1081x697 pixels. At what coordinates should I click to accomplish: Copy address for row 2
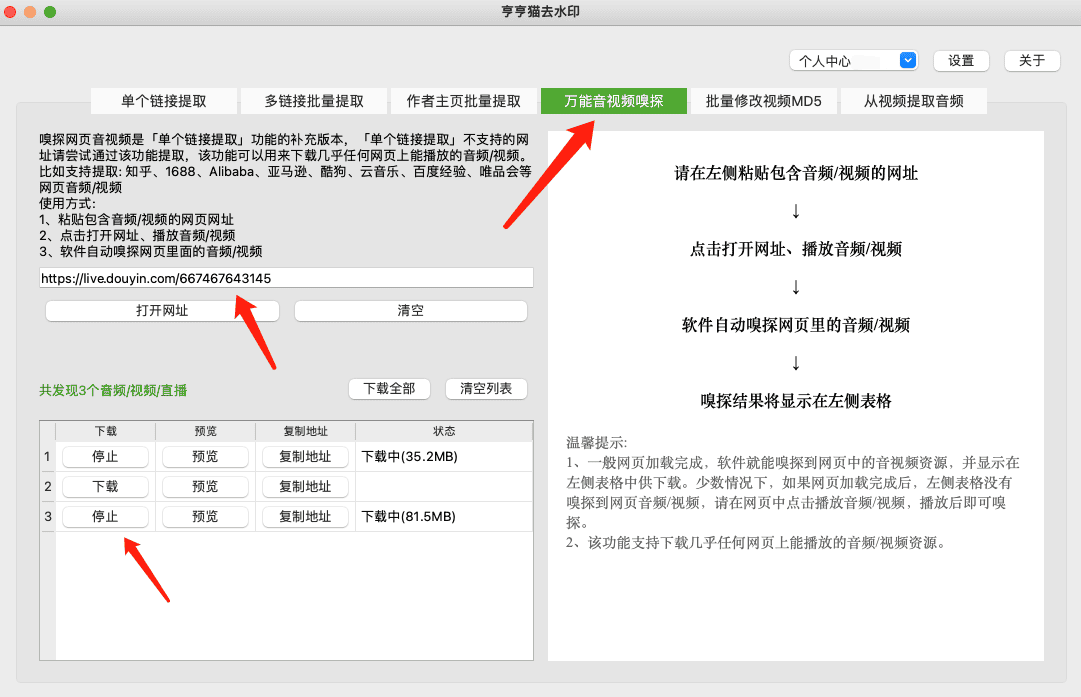coord(305,486)
